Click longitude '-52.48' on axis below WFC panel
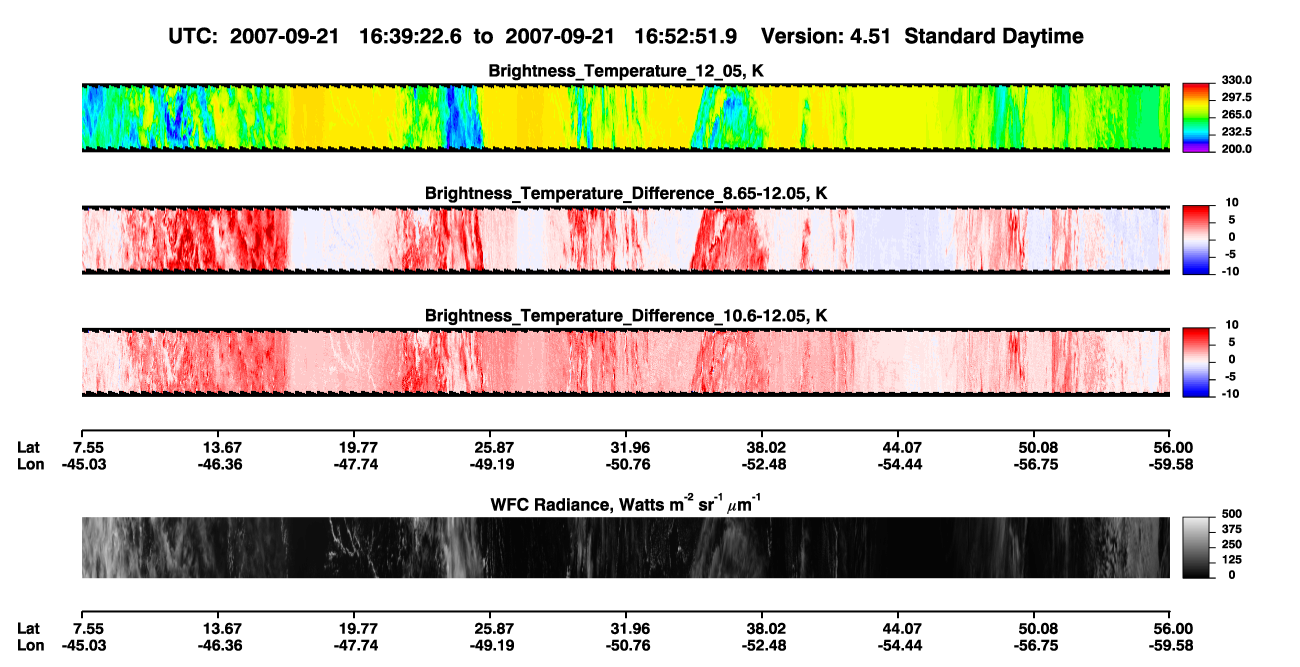 point(763,645)
